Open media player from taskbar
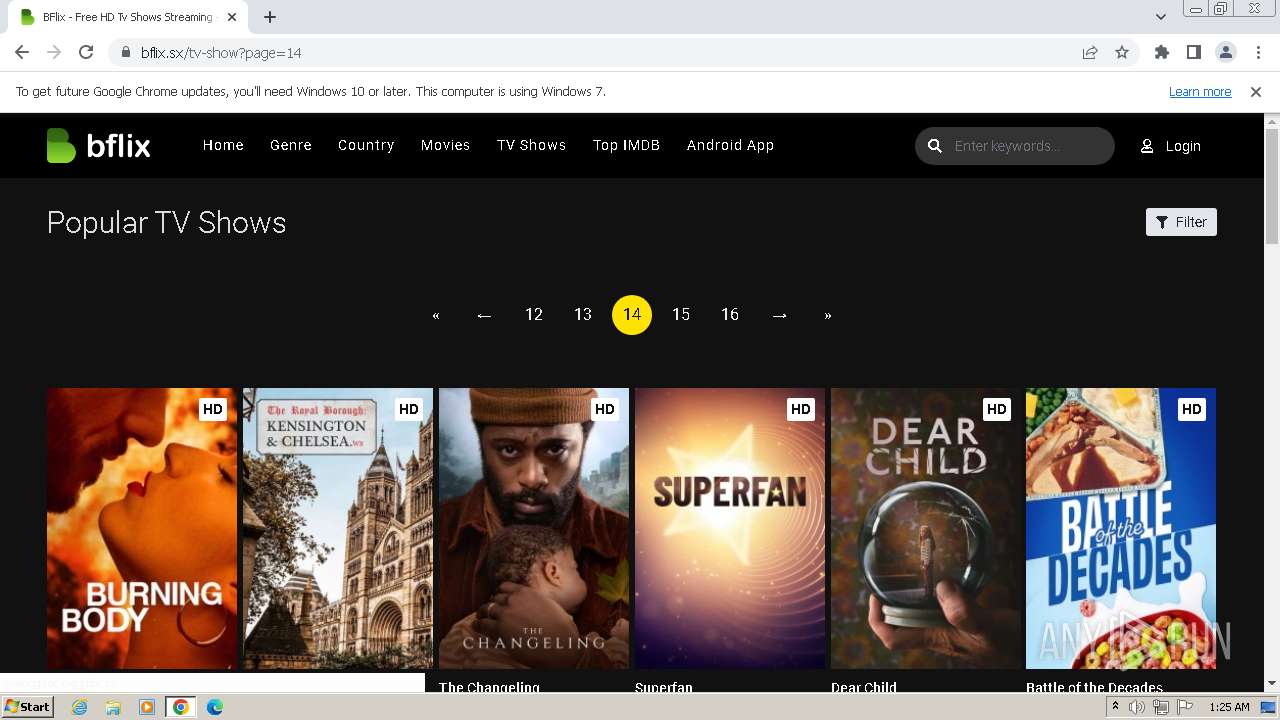The width and height of the screenshot is (1280, 720). tap(147, 707)
